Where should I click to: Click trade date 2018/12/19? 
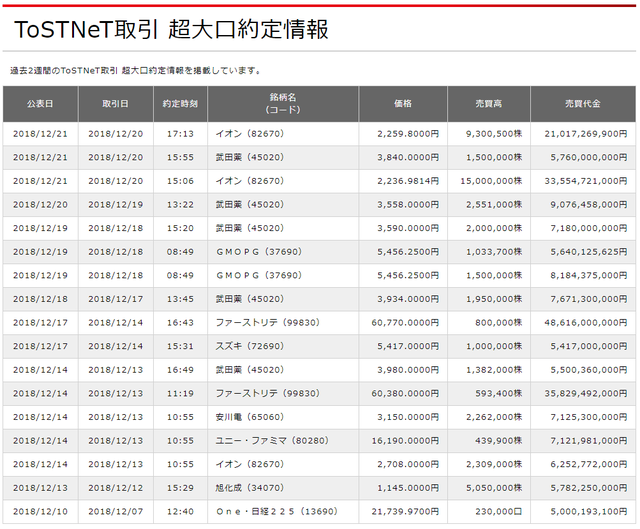[116, 205]
